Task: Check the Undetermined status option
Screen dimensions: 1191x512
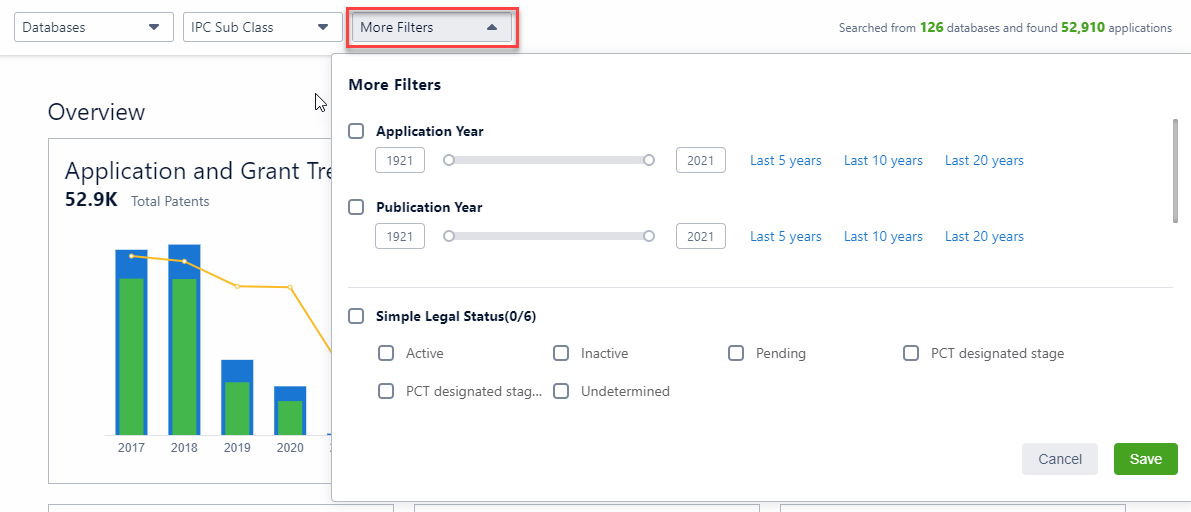Action: 561,391
